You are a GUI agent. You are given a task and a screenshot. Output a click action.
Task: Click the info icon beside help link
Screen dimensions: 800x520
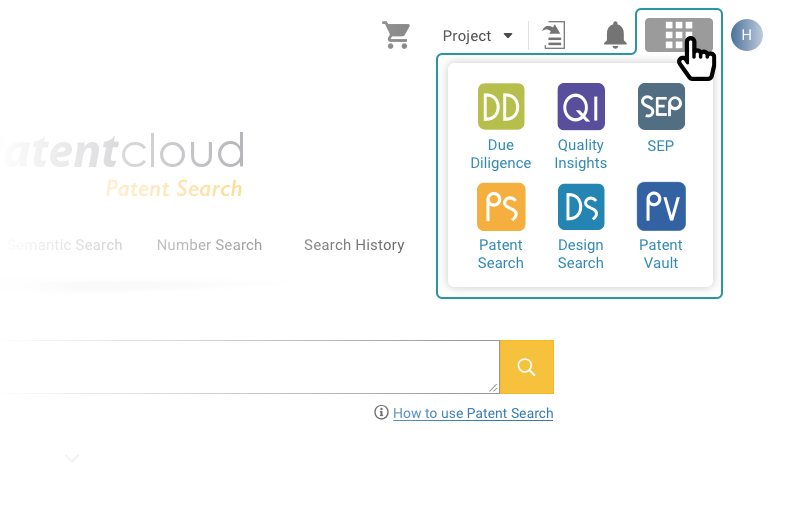click(381, 412)
